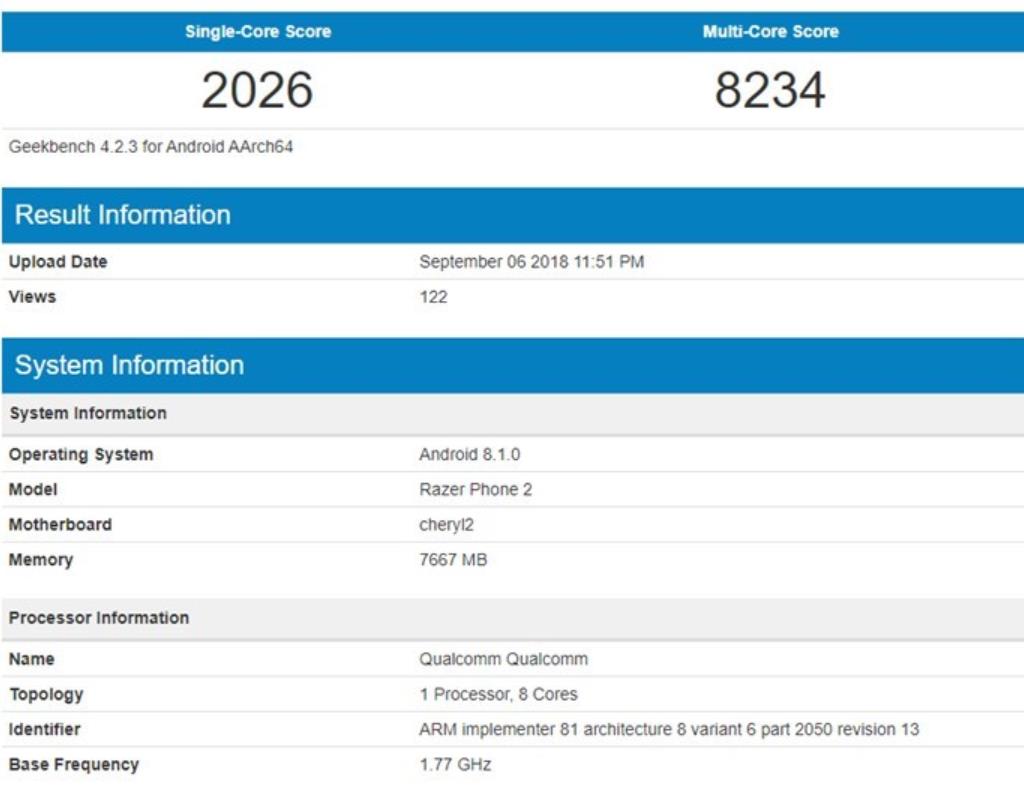Click the Base Frequency row label
The image size is (1024, 787).
(74, 765)
